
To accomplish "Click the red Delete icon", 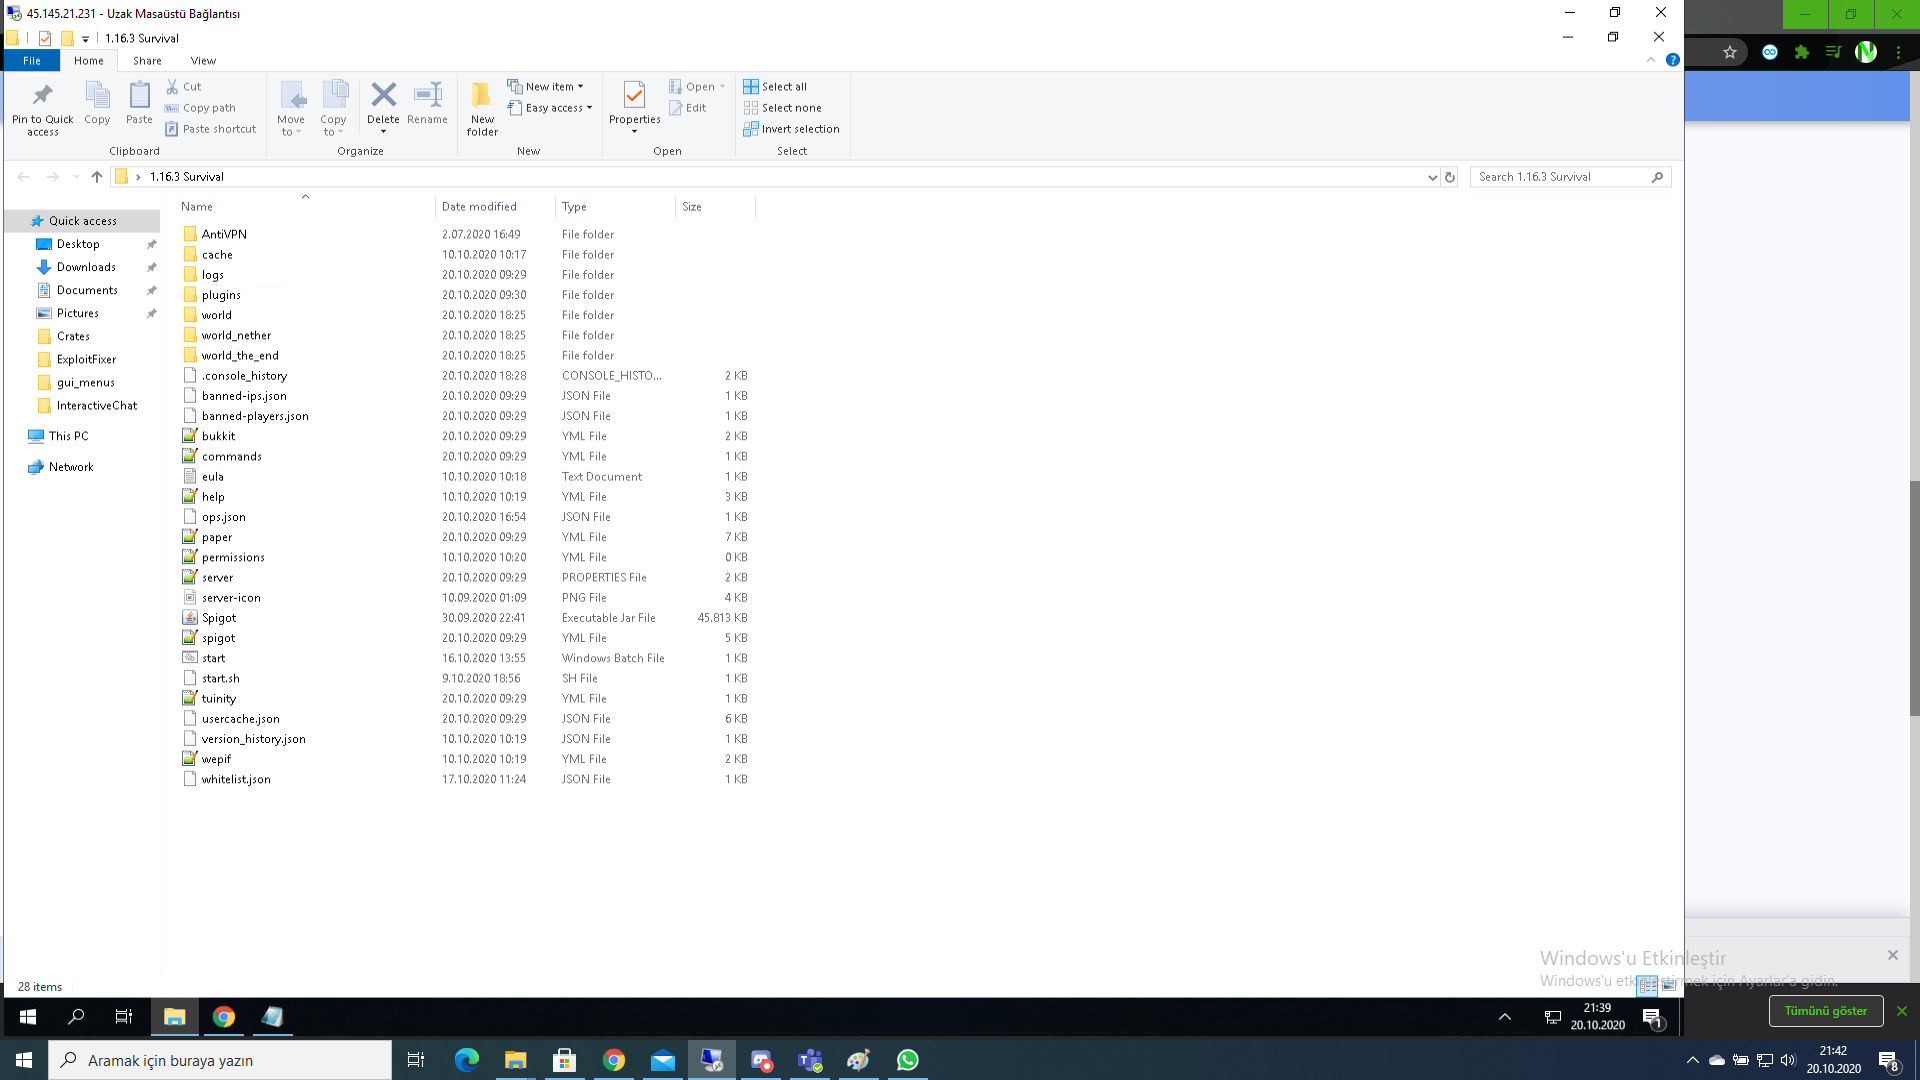I will coord(383,95).
